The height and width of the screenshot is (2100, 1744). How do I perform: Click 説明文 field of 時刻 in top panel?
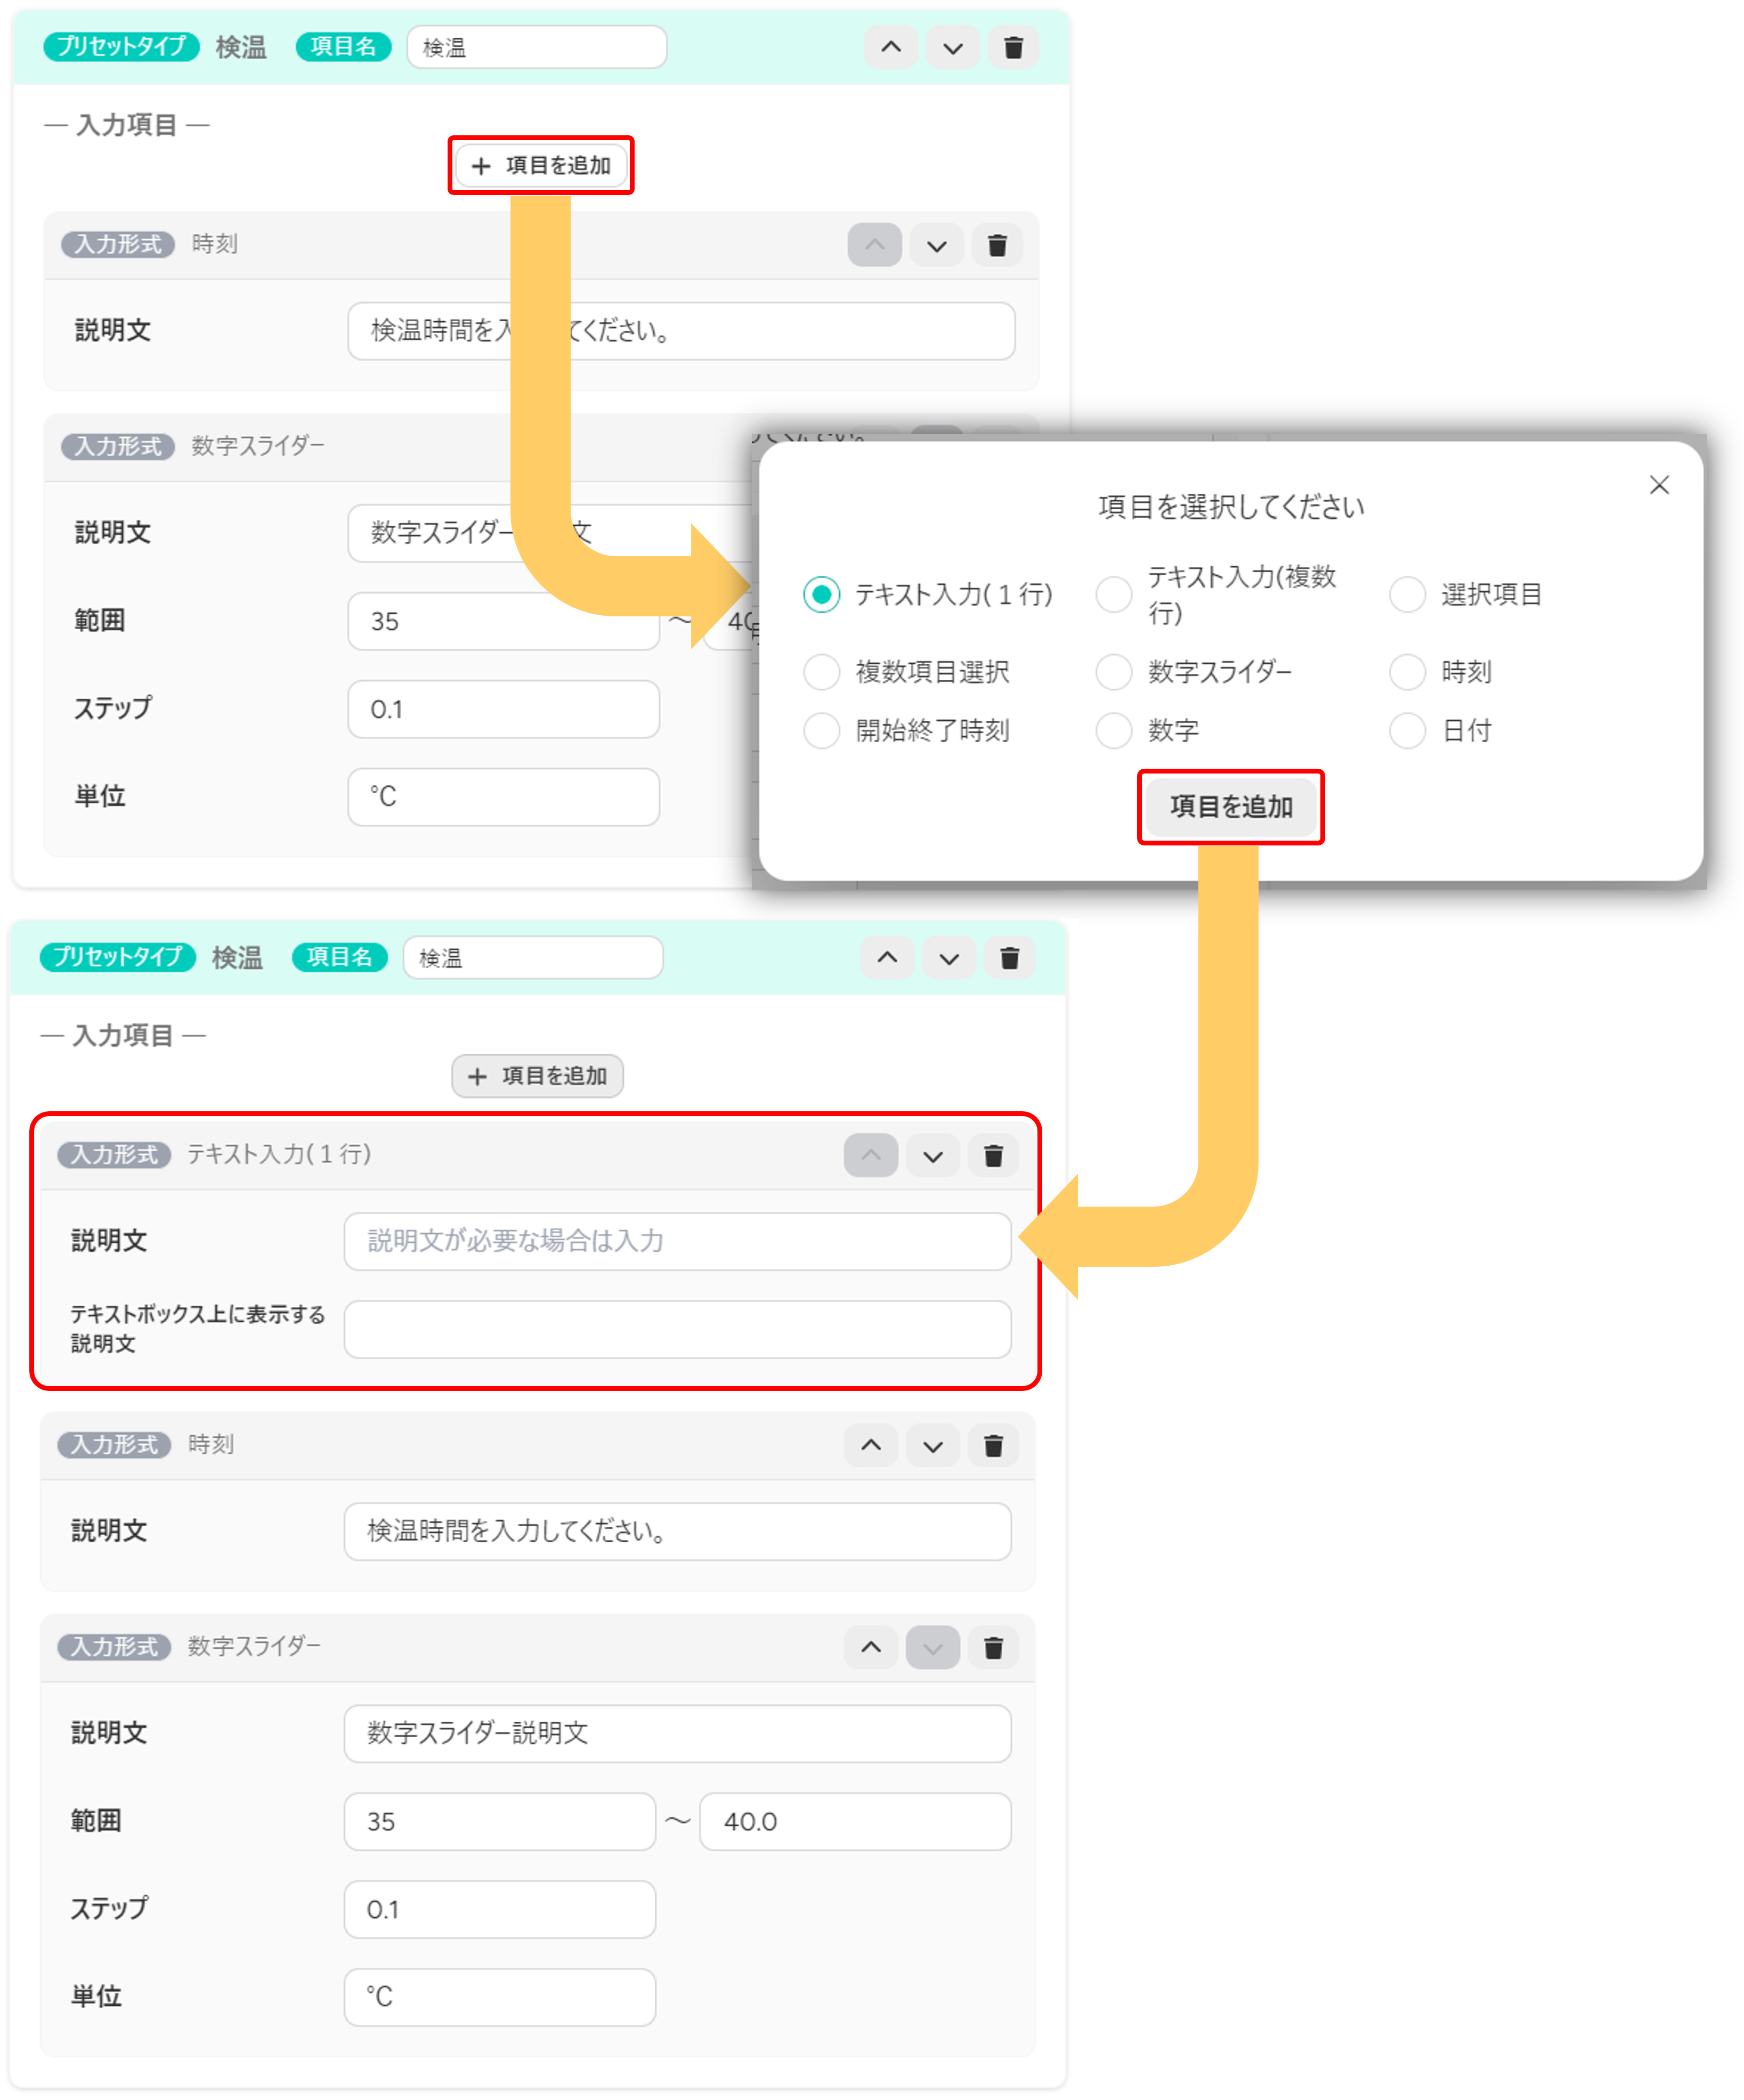[x=681, y=331]
